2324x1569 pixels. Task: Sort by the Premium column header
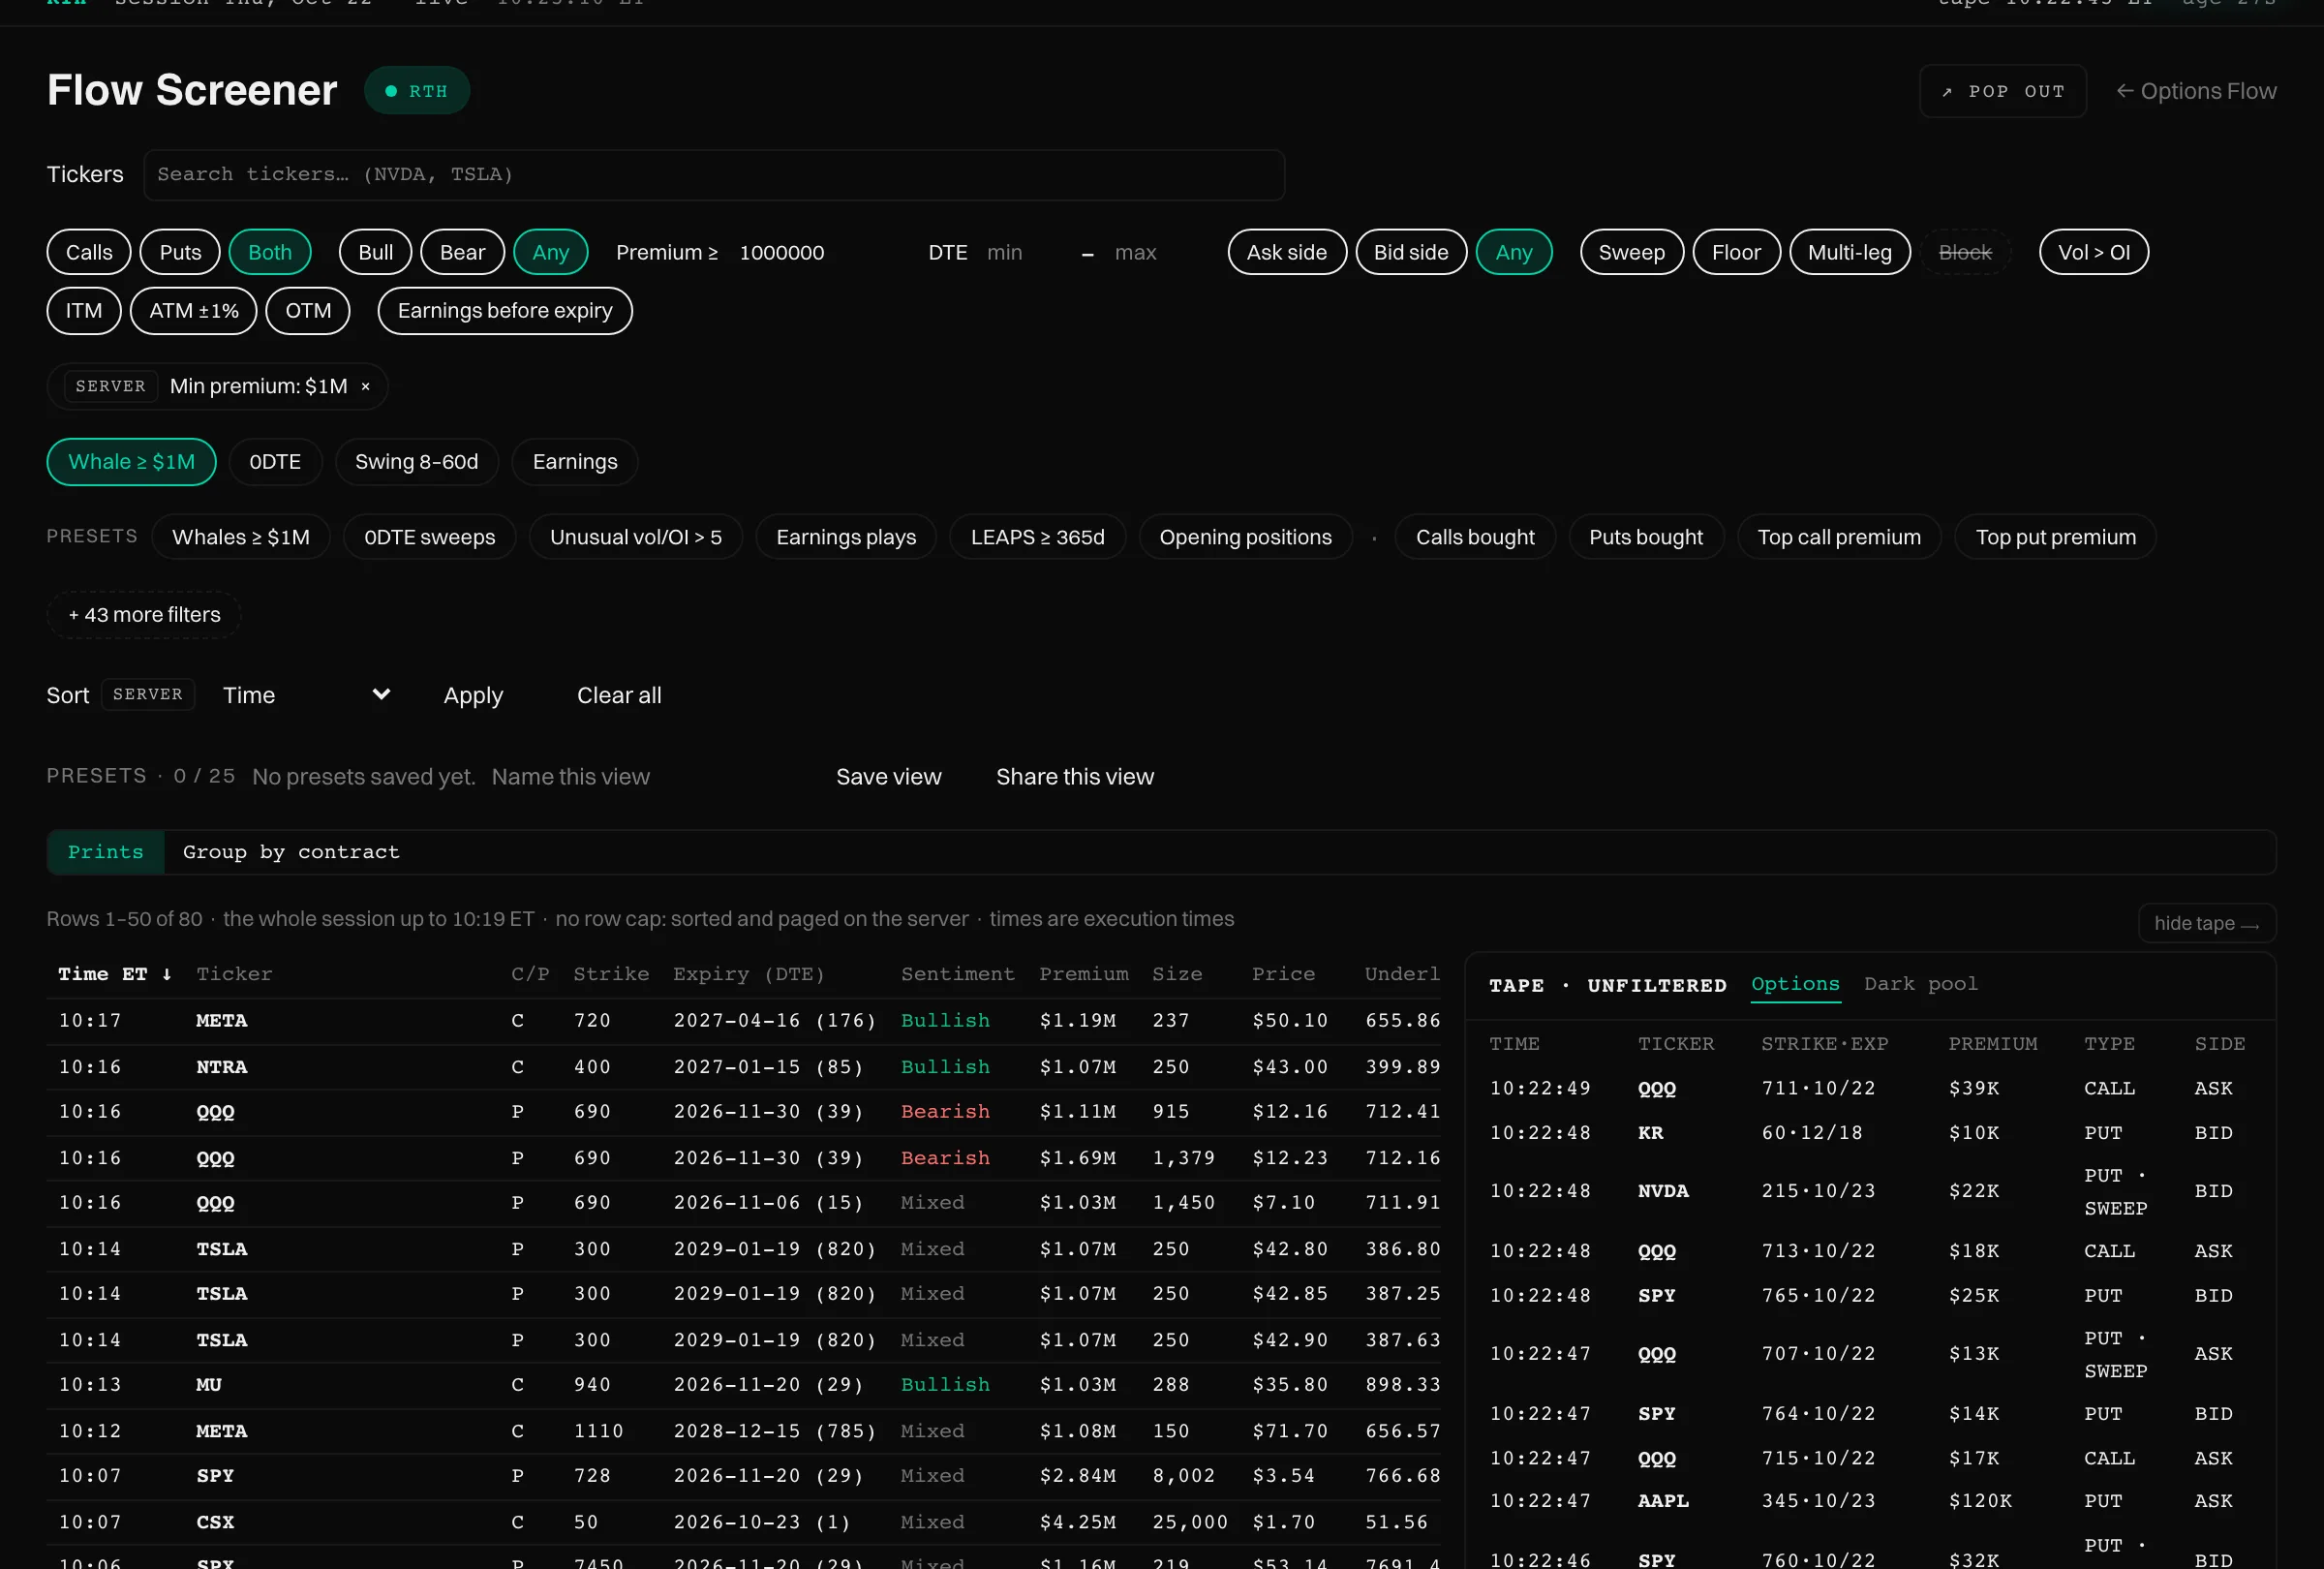coord(1084,974)
